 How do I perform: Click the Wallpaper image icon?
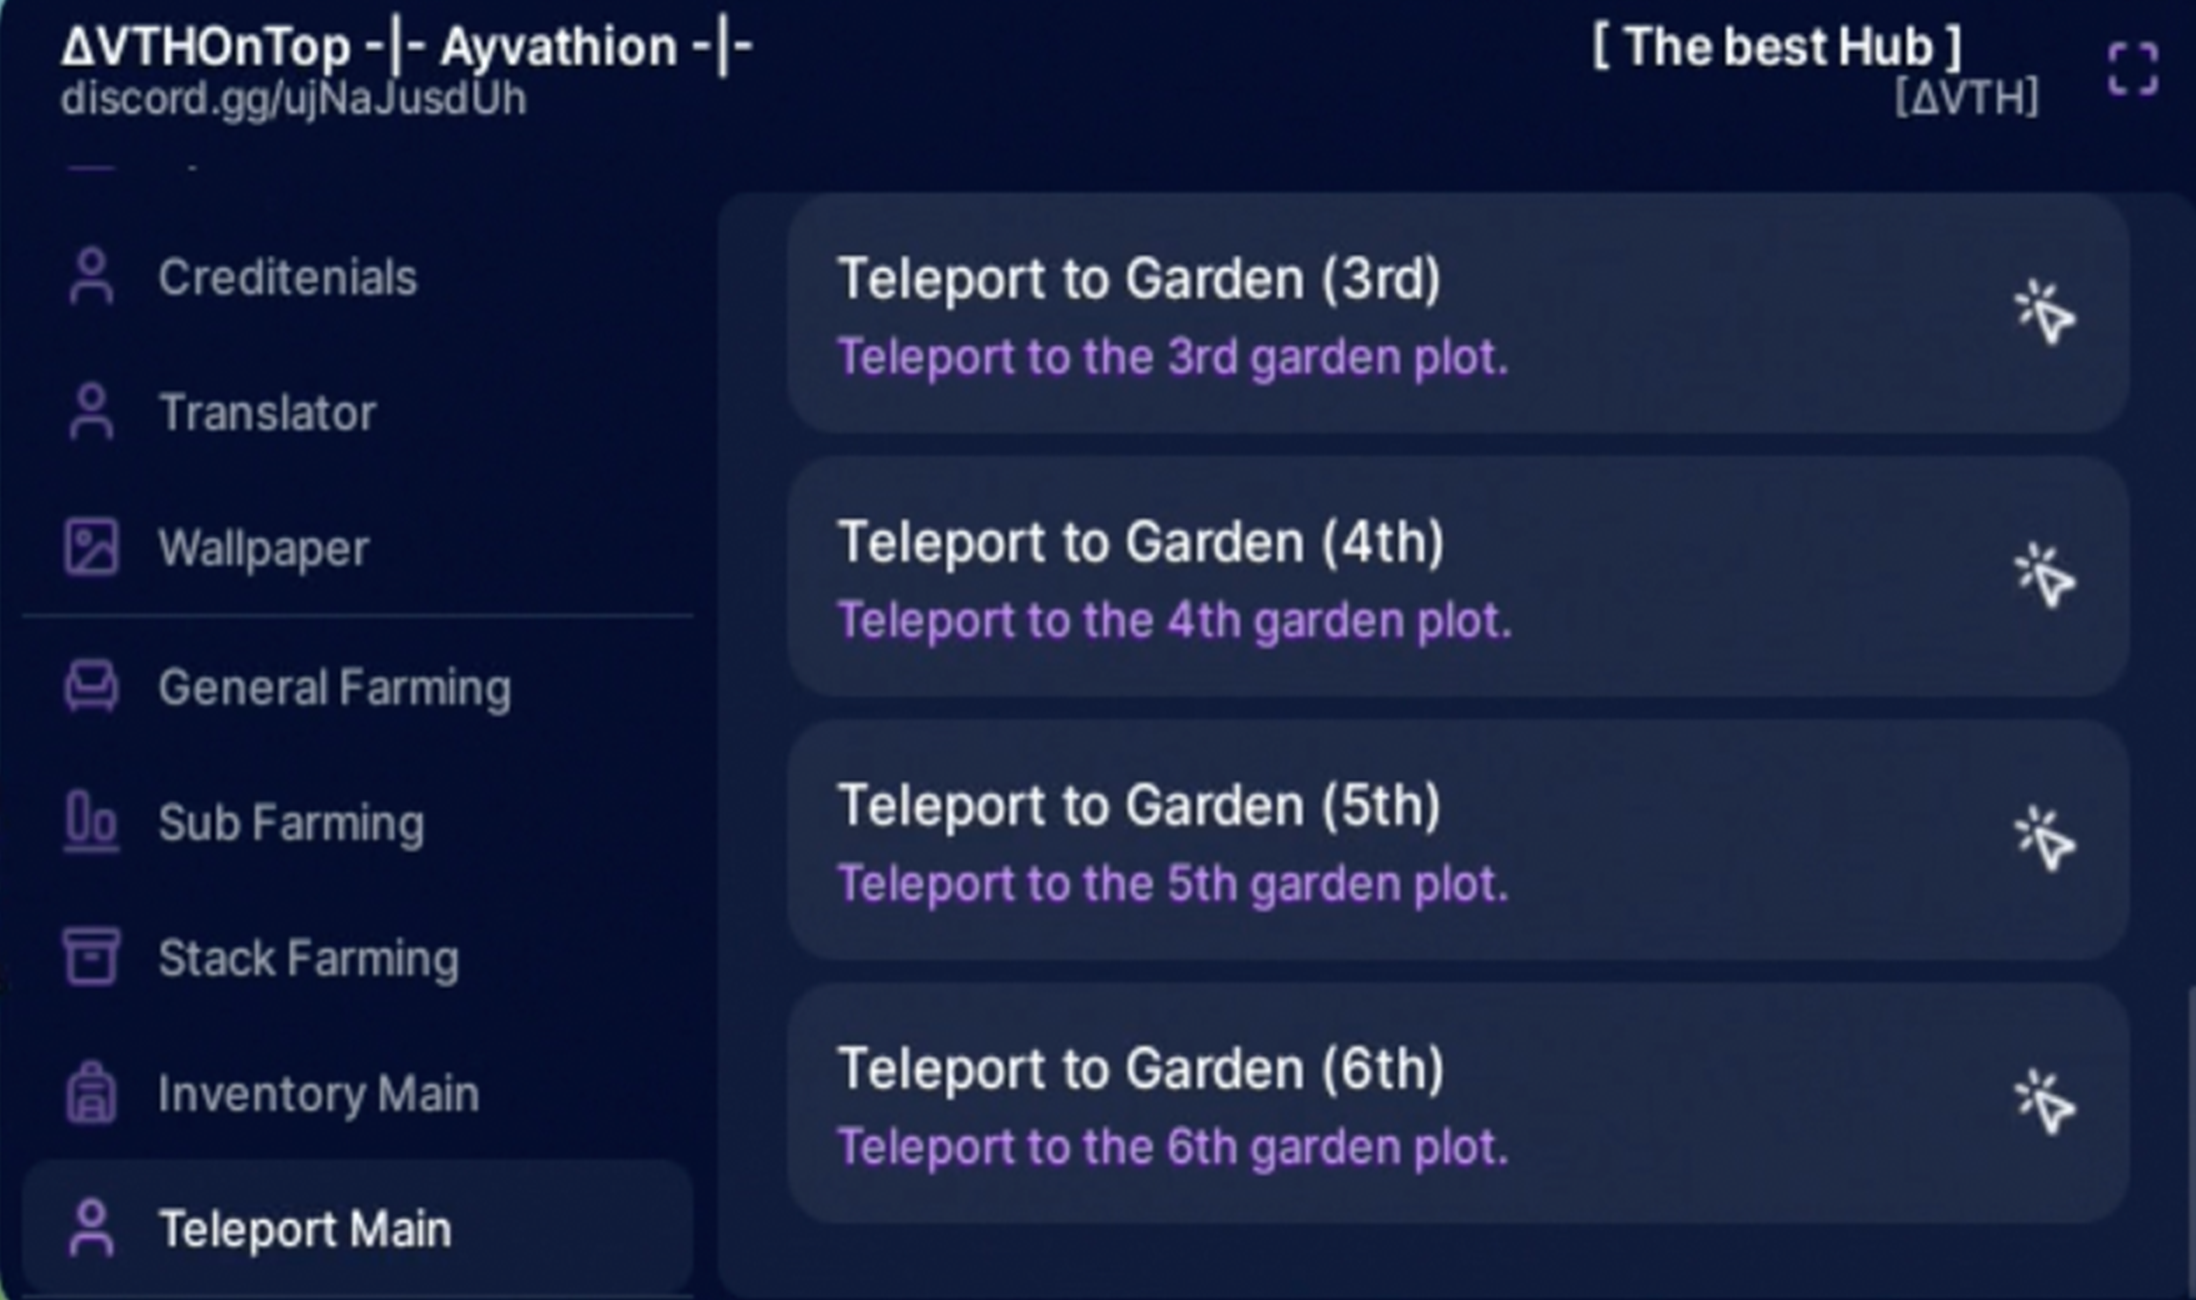point(91,547)
